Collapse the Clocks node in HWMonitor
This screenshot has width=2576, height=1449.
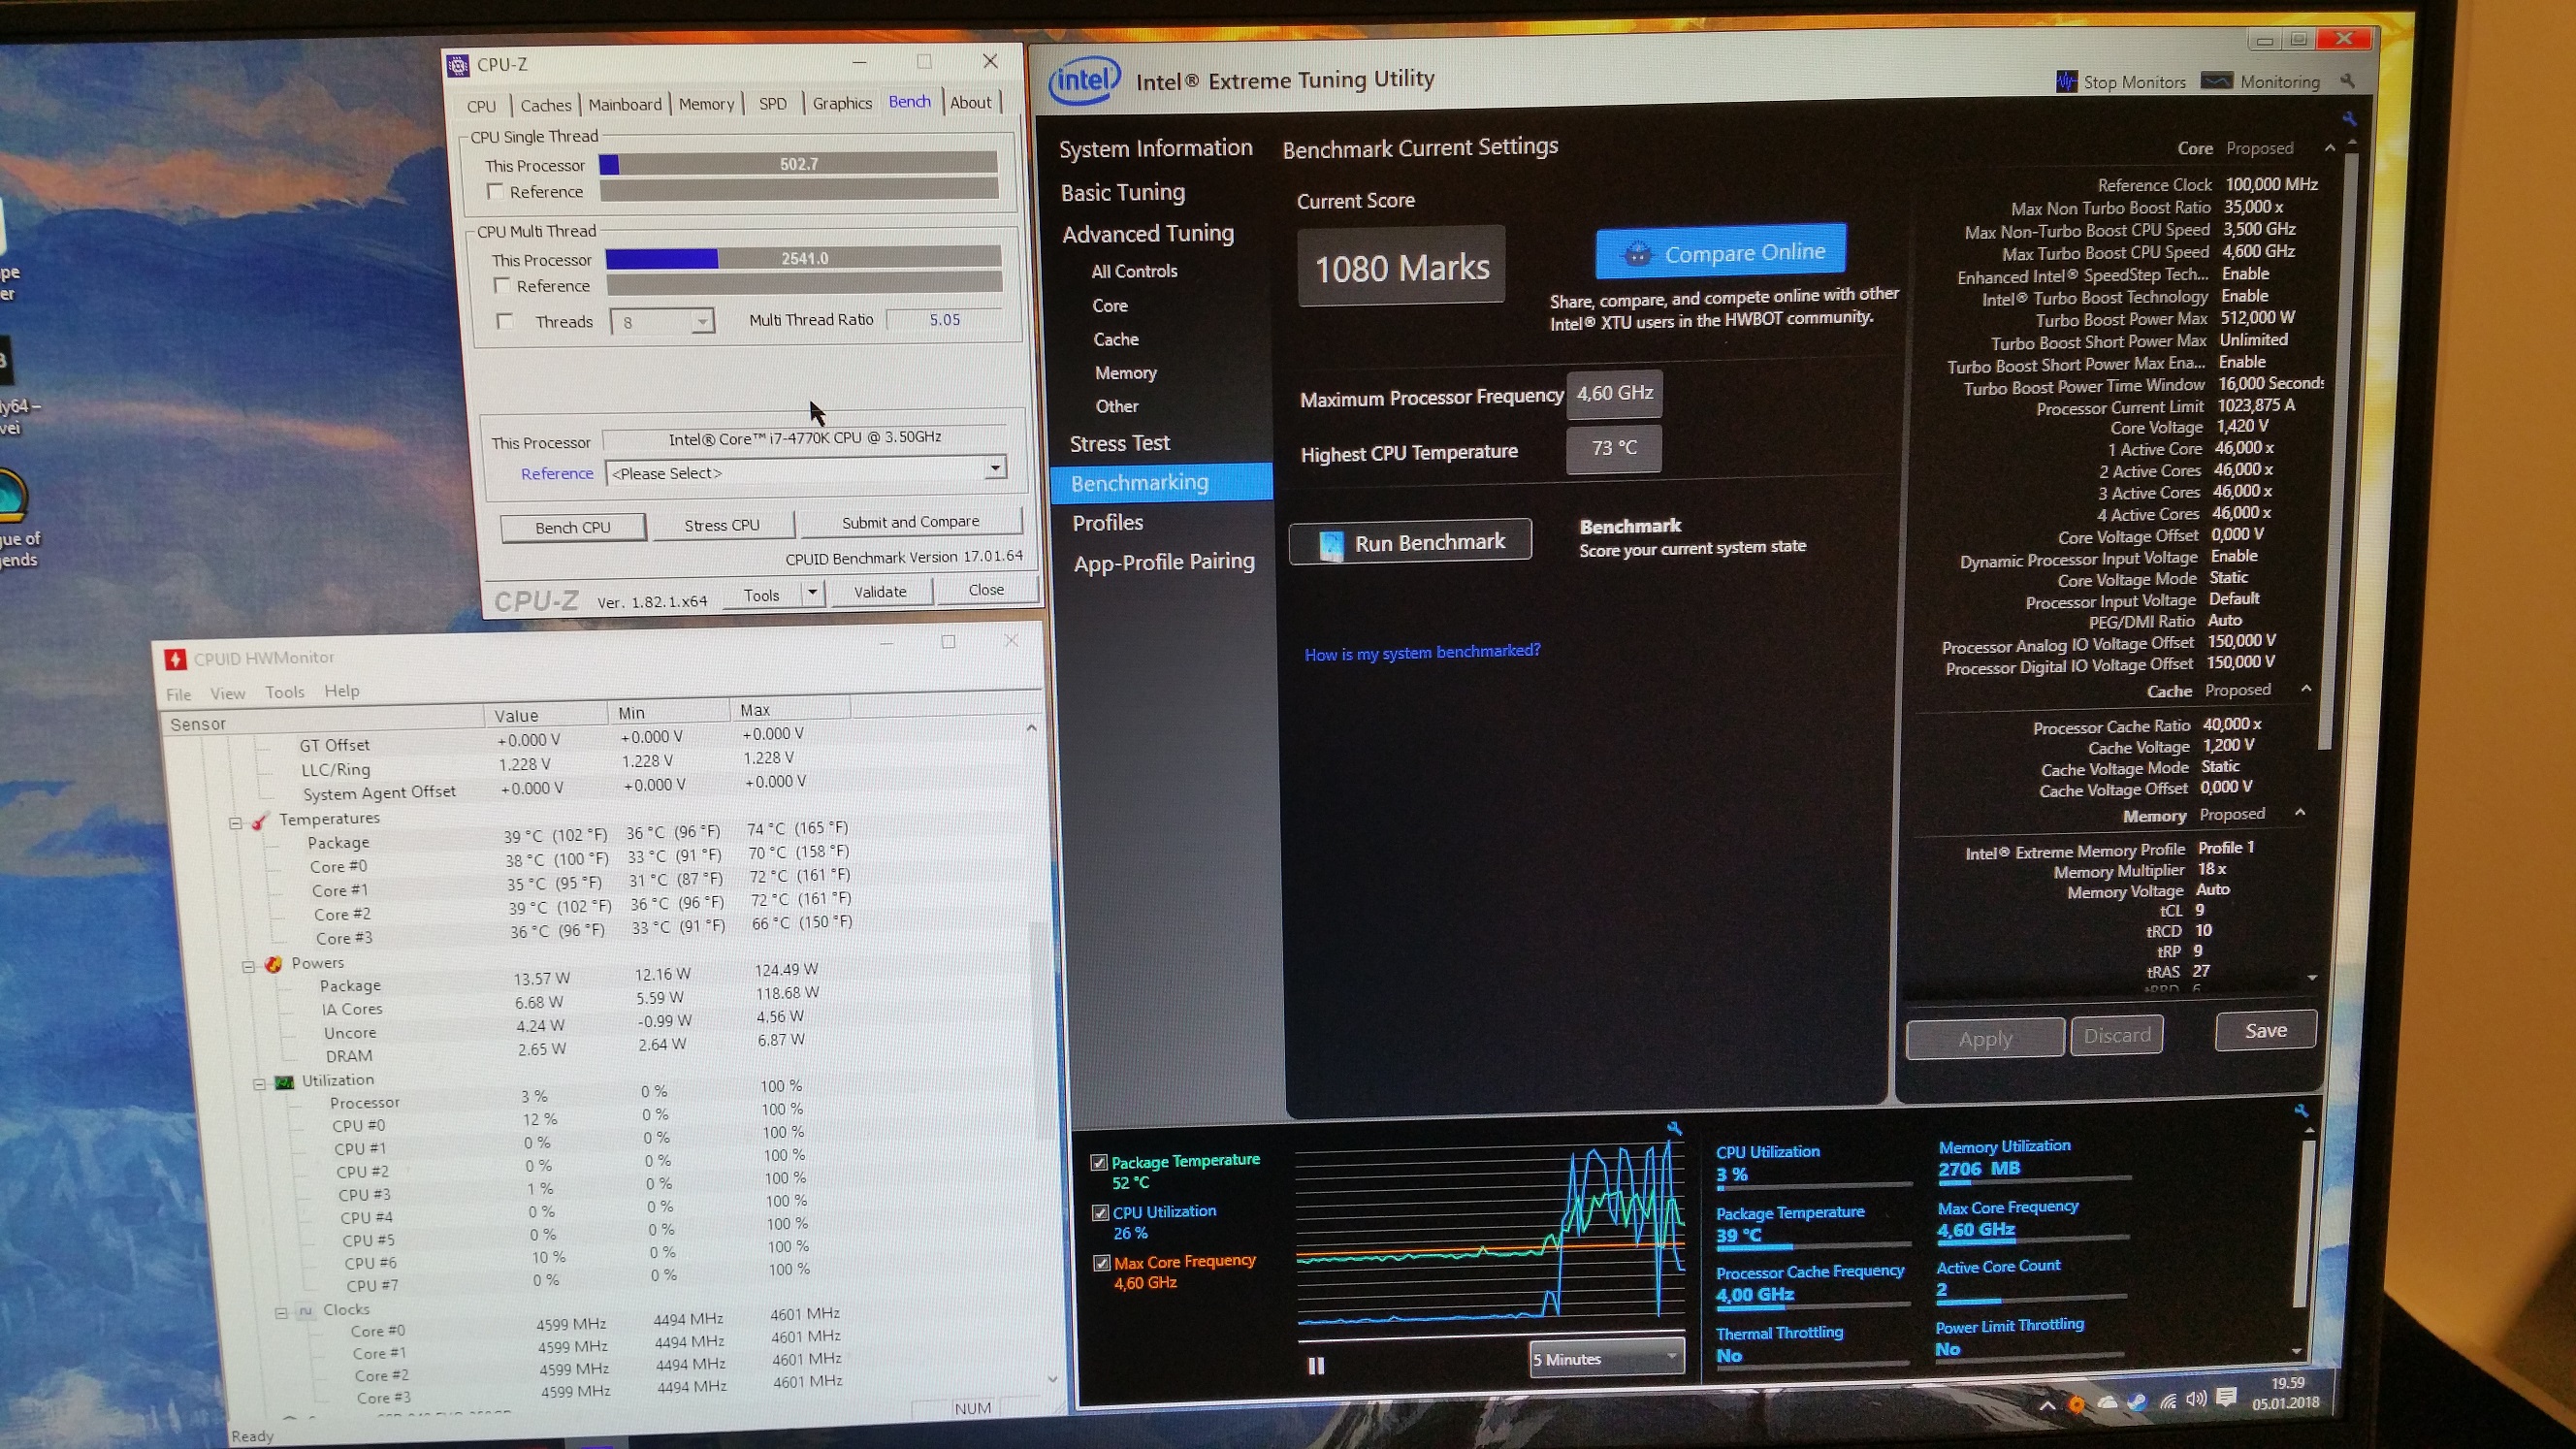coord(281,1313)
